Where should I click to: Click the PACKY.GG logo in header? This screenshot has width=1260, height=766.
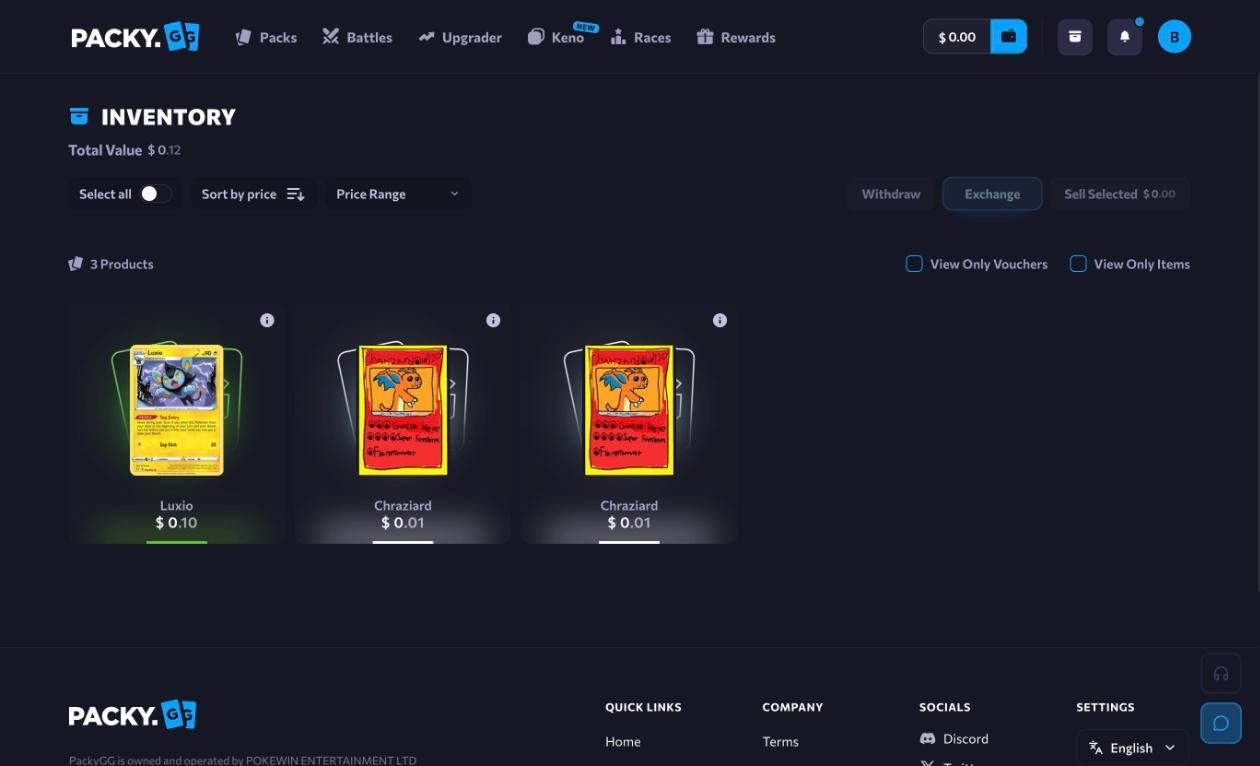click(135, 37)
